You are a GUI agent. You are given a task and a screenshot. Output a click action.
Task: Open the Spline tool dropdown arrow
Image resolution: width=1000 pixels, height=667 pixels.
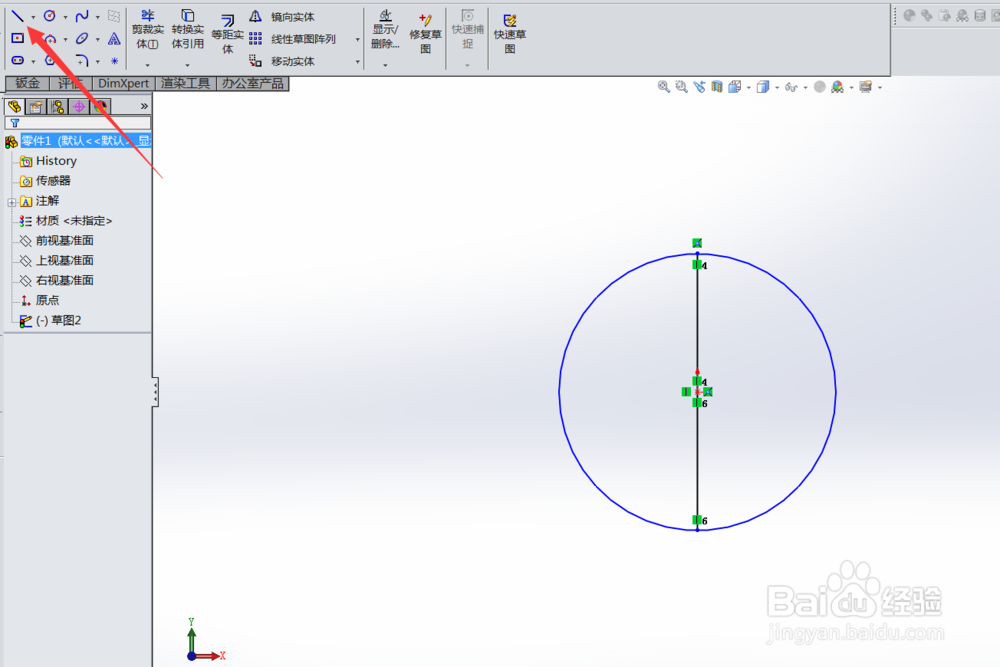click(x=98, y=17)
